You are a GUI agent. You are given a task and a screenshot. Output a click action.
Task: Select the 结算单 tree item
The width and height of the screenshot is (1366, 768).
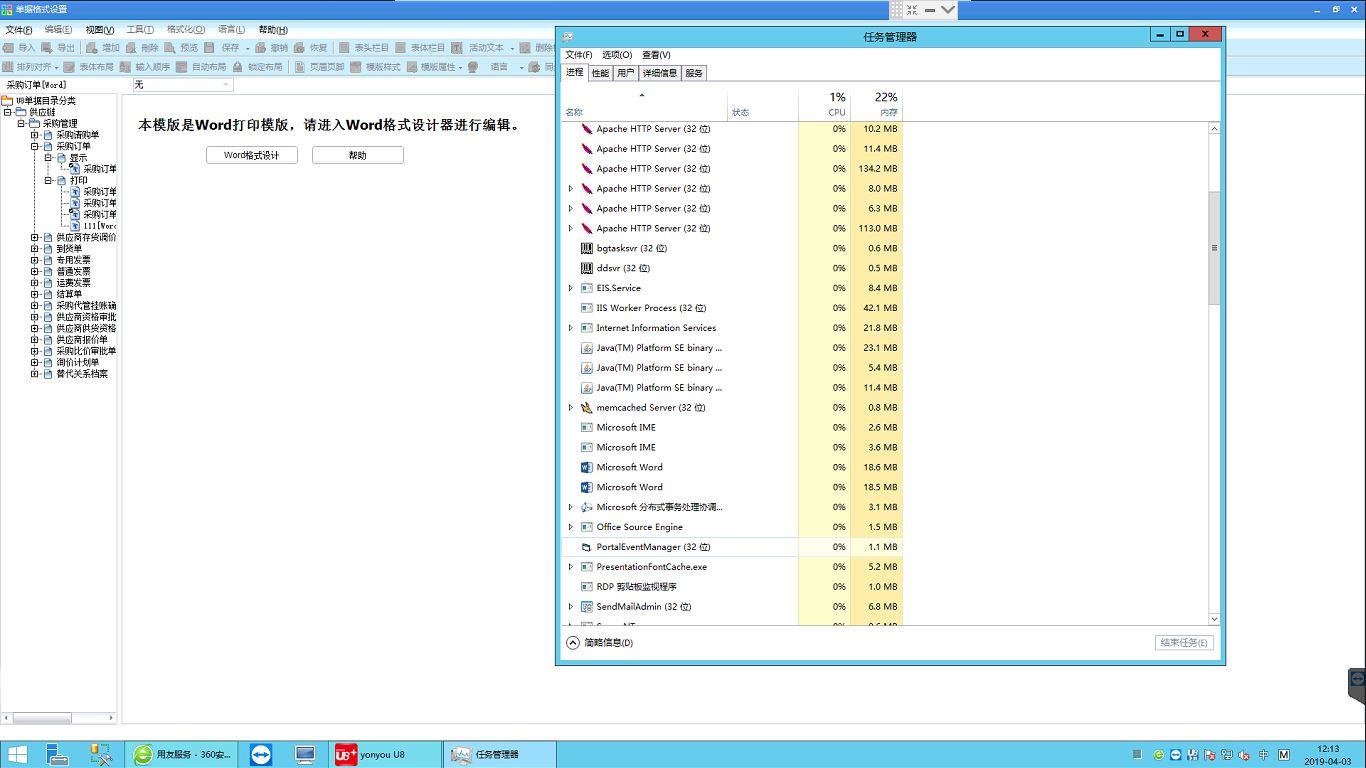pyautogui.click(x=69, y=294)
